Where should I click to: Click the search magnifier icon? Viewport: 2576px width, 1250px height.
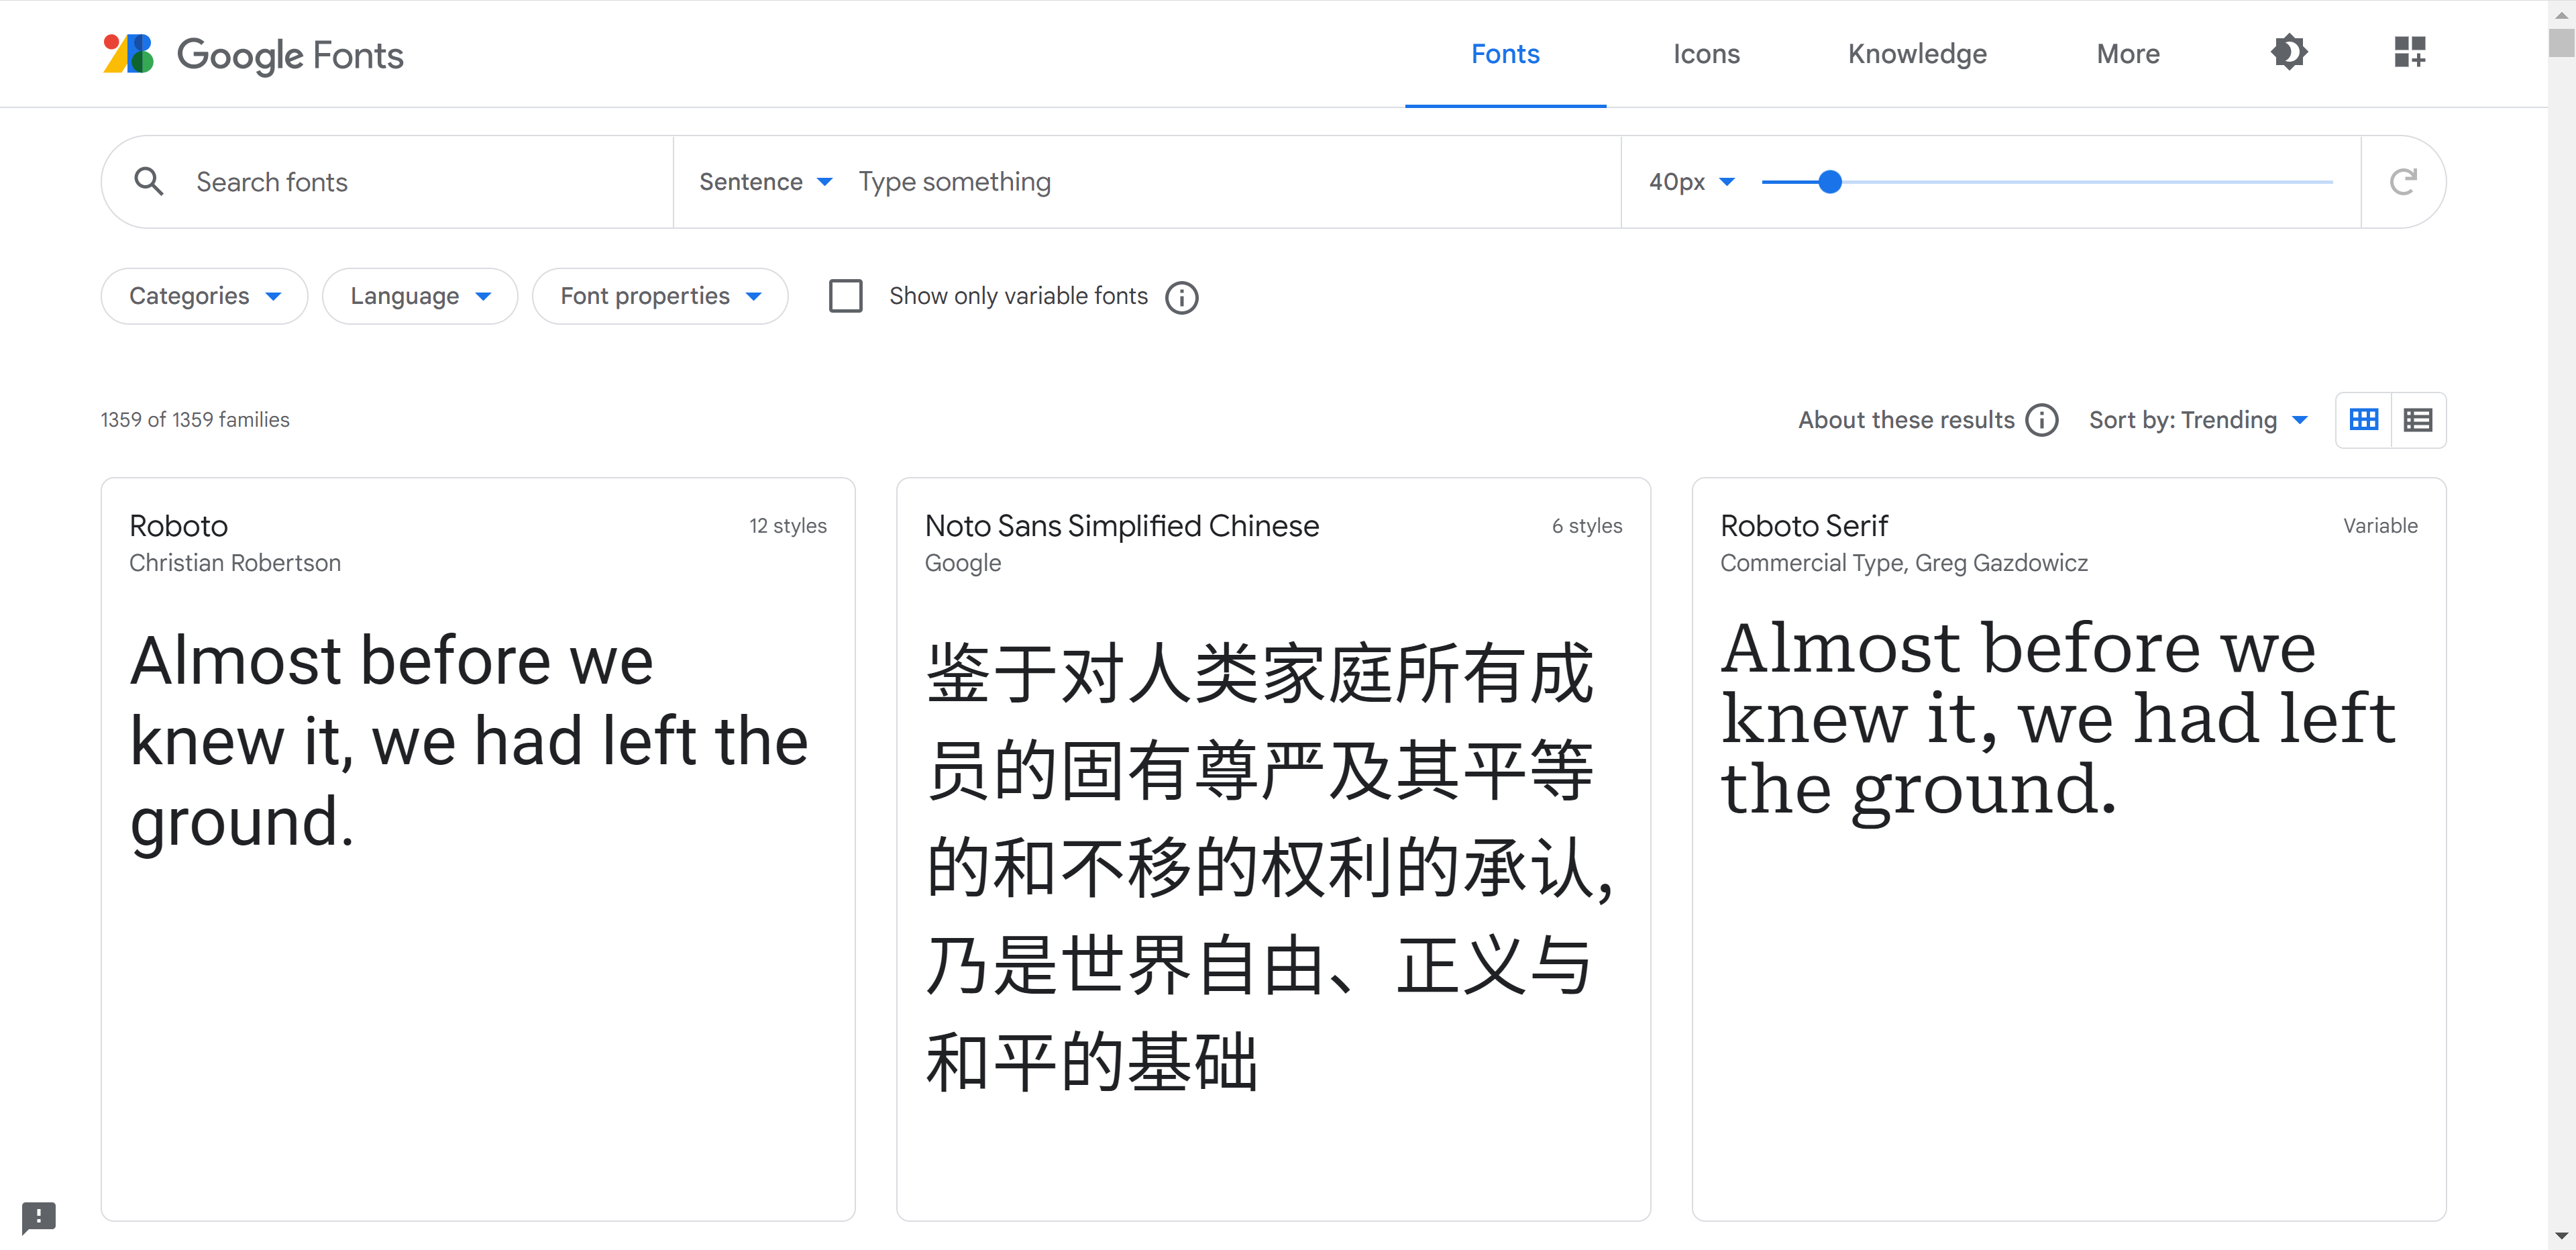[x=149, y=181]
